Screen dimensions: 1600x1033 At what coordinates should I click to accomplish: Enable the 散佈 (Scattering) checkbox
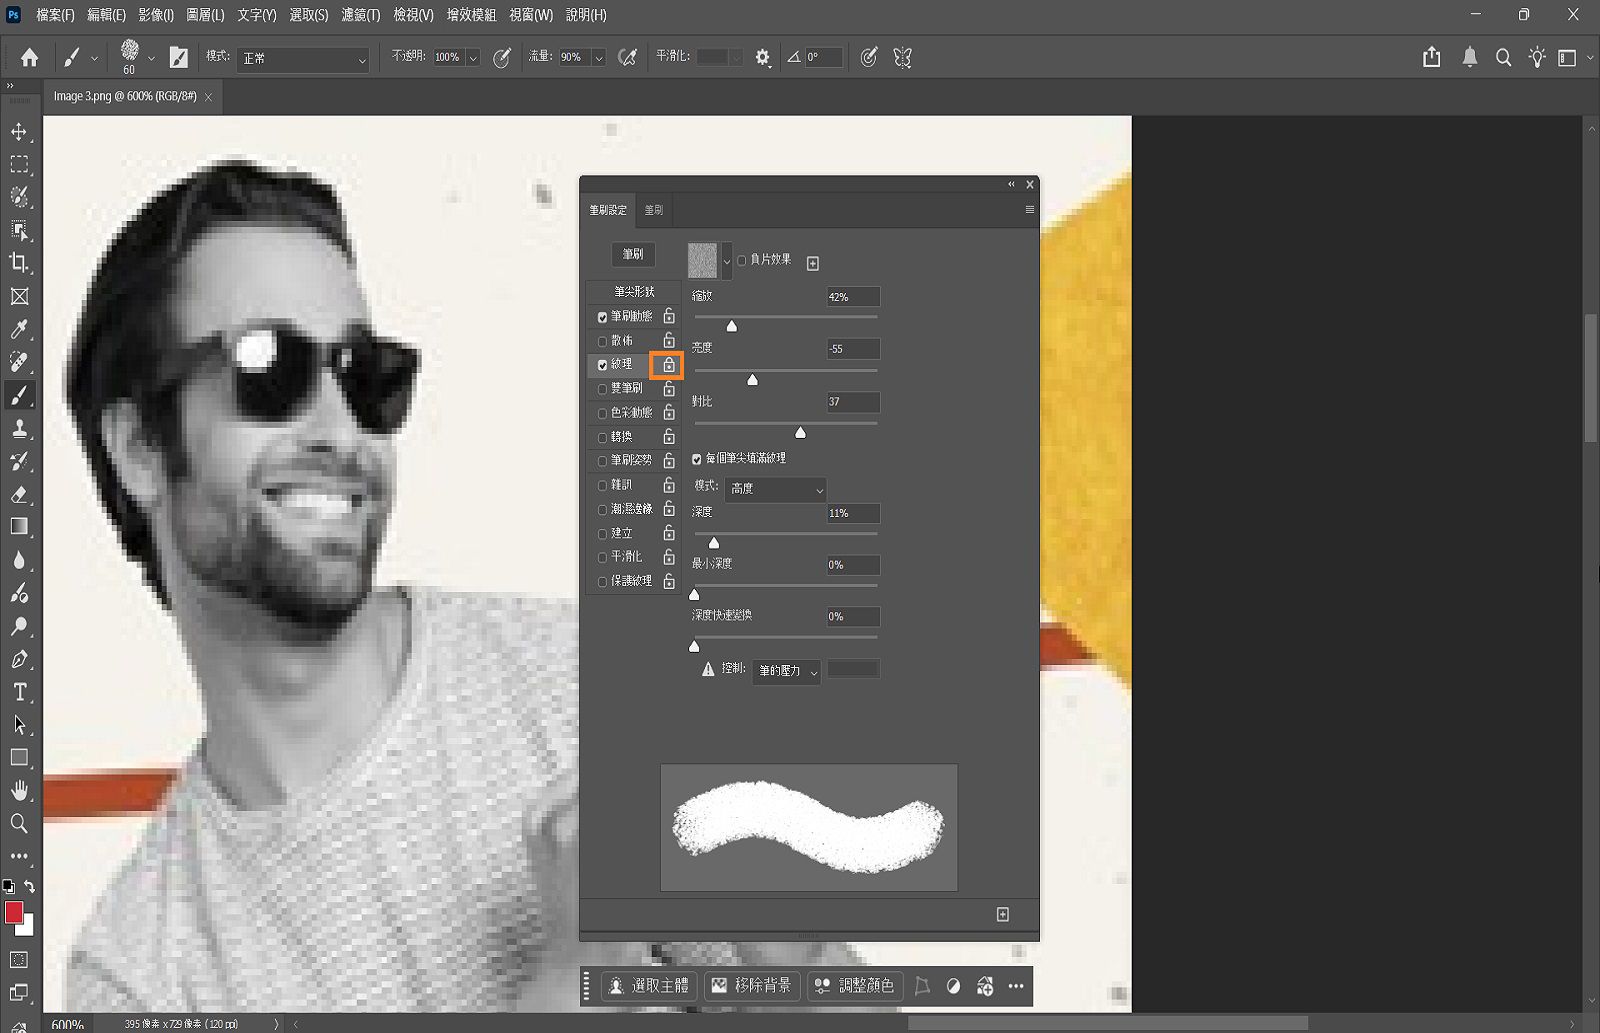click(602, 341)
